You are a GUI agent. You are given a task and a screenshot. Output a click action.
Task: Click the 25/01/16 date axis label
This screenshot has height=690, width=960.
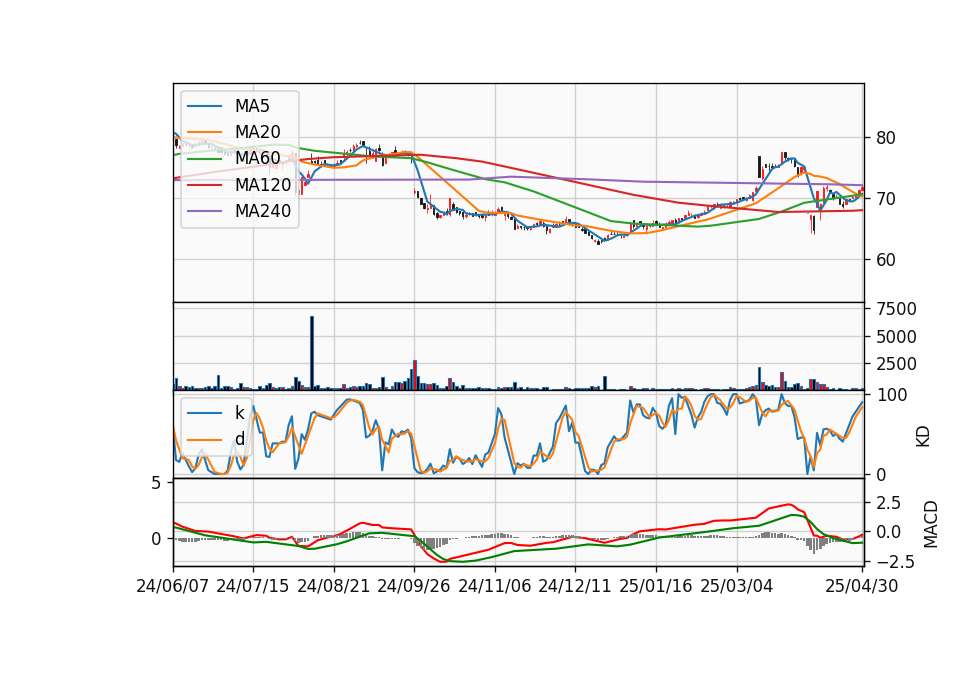pos(656,586)
